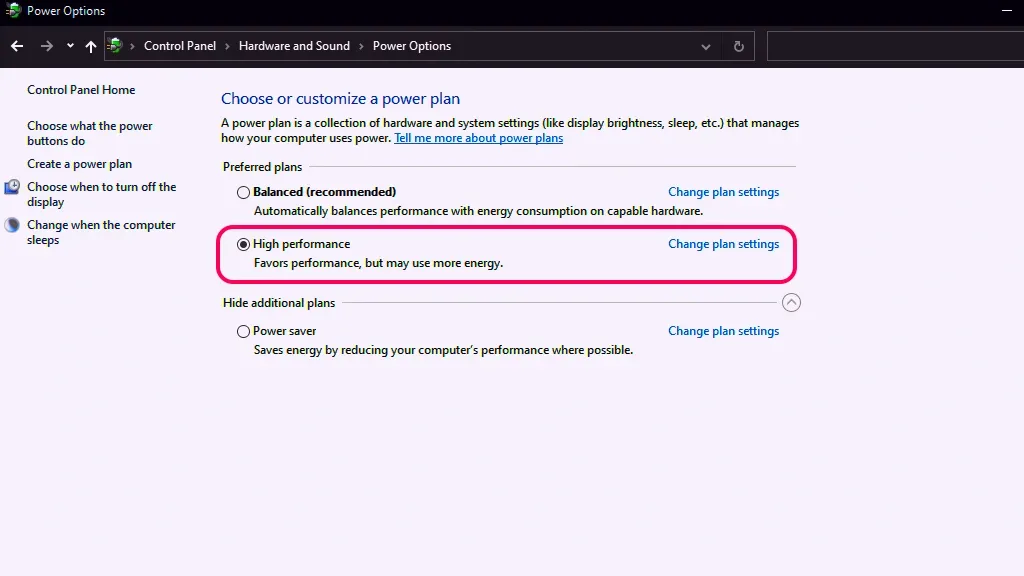
Task: Click the Power Options icon in the address bar
Action: (115, 46)
